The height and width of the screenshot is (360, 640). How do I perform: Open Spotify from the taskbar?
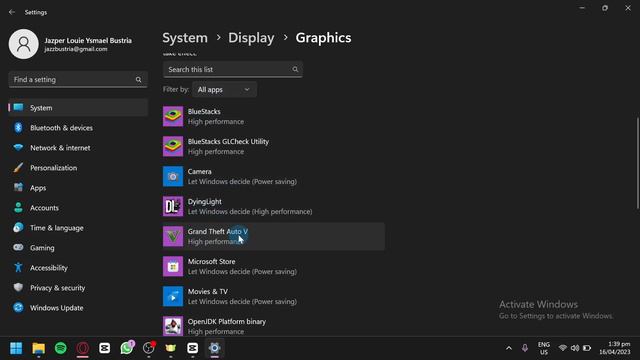61,348
